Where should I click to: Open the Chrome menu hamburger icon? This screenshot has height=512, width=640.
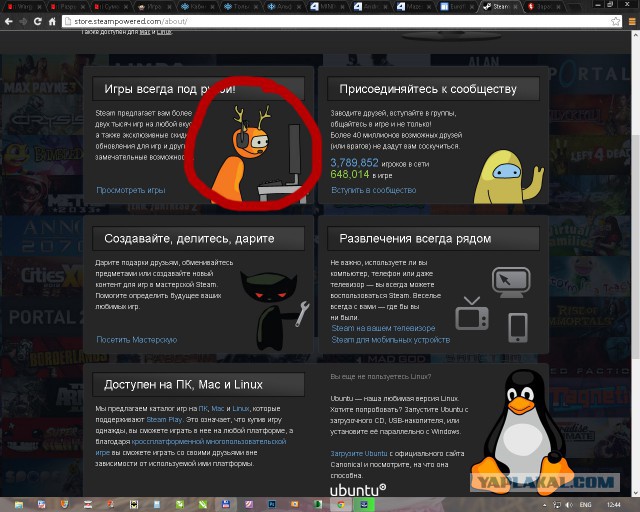pos(631,22)
